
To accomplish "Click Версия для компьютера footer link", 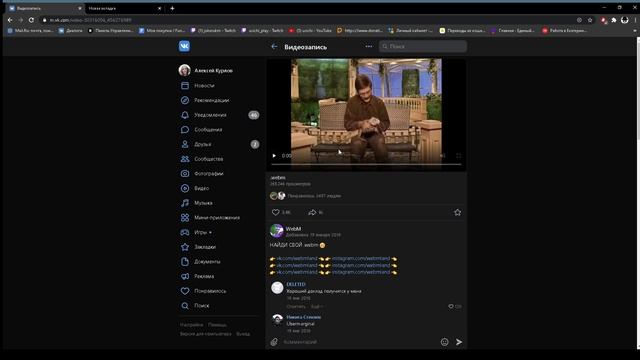I will click(x=206, y=334).
